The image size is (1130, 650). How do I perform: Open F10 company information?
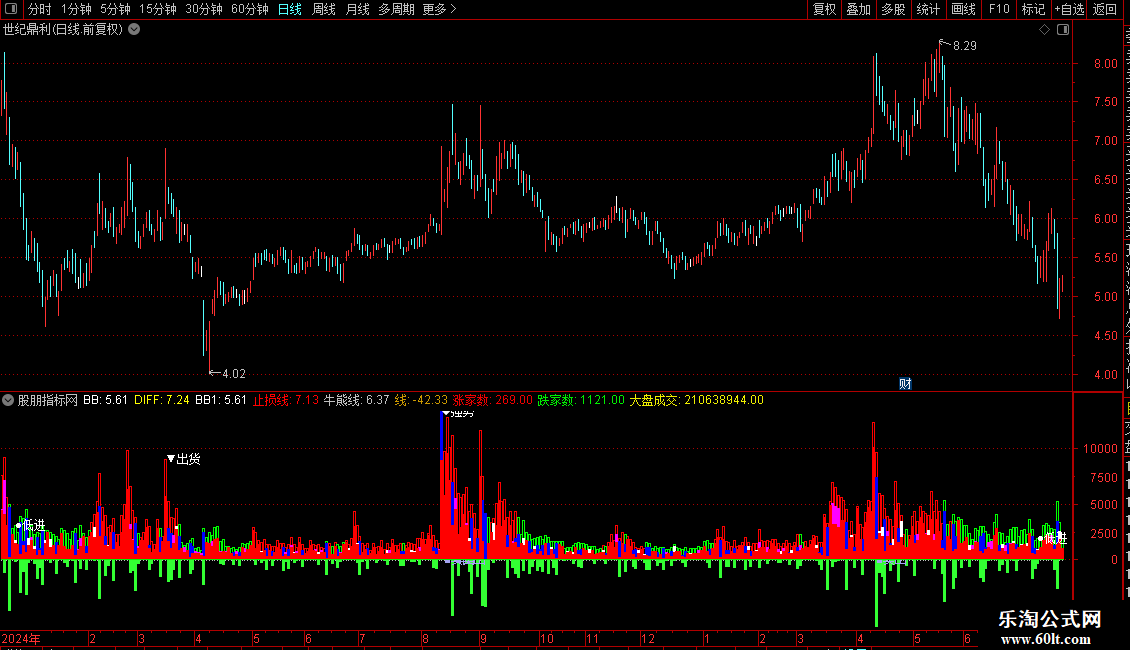(x=998, y=9)
